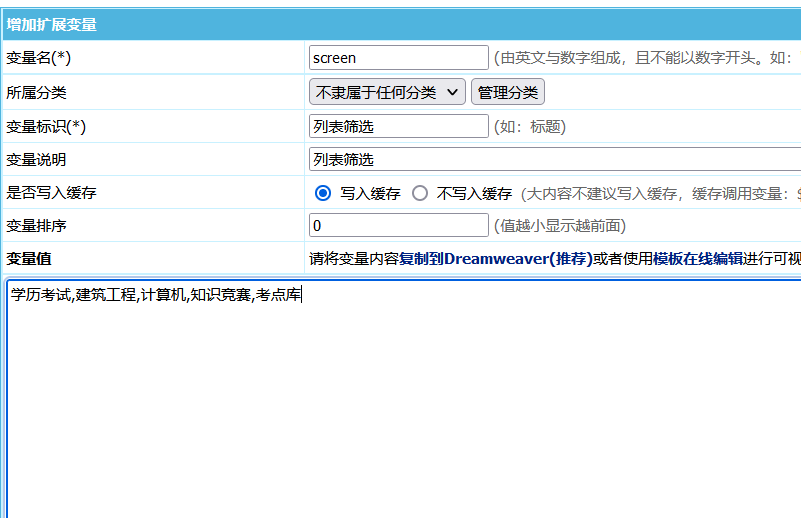
Task: Click the 所属分类 row label
Action: 37,93
